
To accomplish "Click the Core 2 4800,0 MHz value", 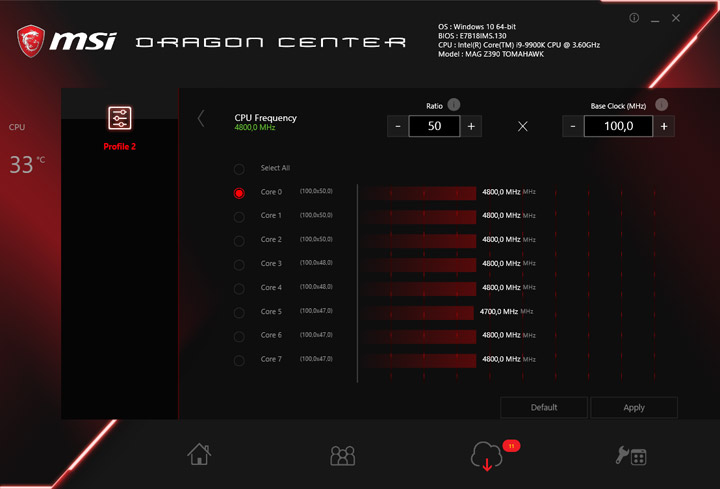I will [x=501, y=239].
